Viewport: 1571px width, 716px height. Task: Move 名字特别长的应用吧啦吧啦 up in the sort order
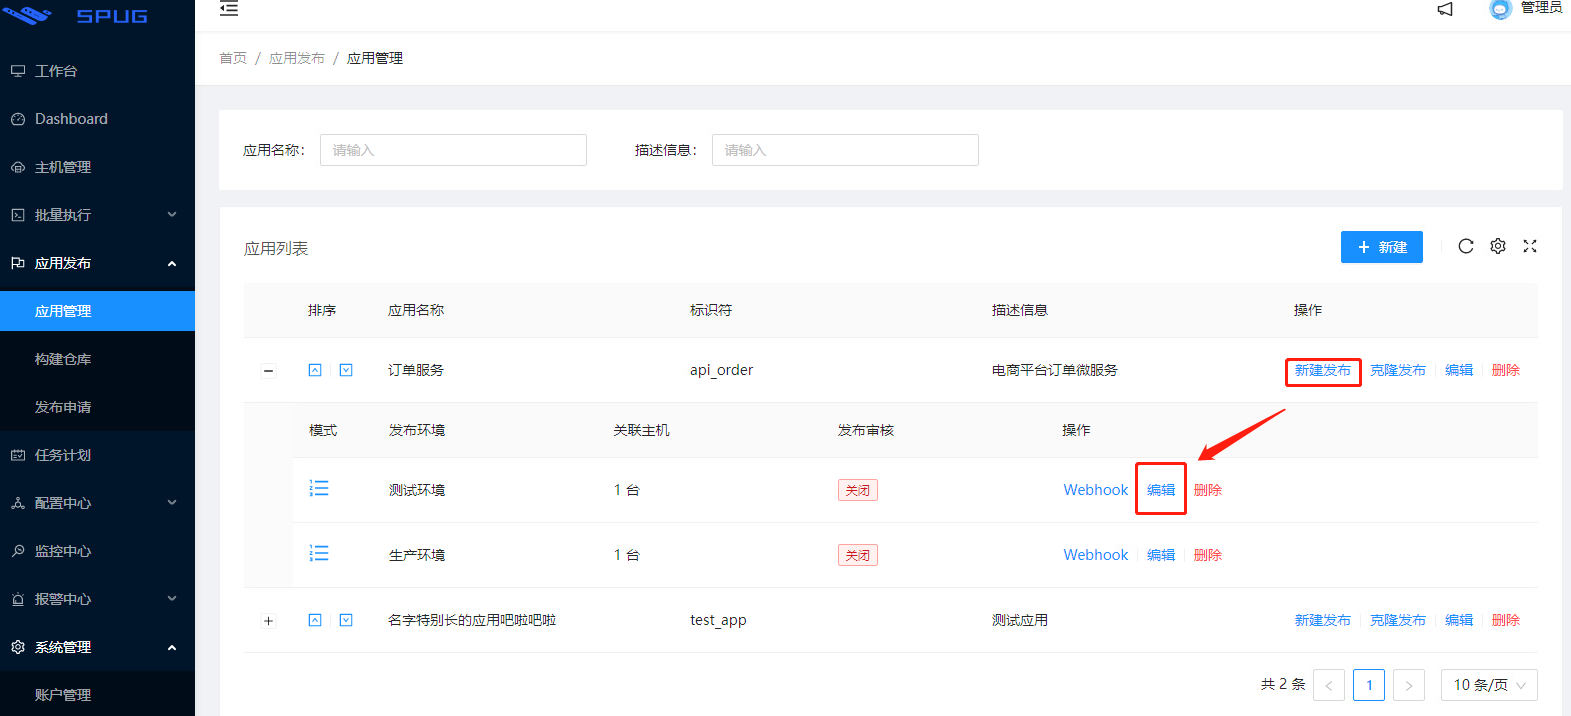[315, 620]
